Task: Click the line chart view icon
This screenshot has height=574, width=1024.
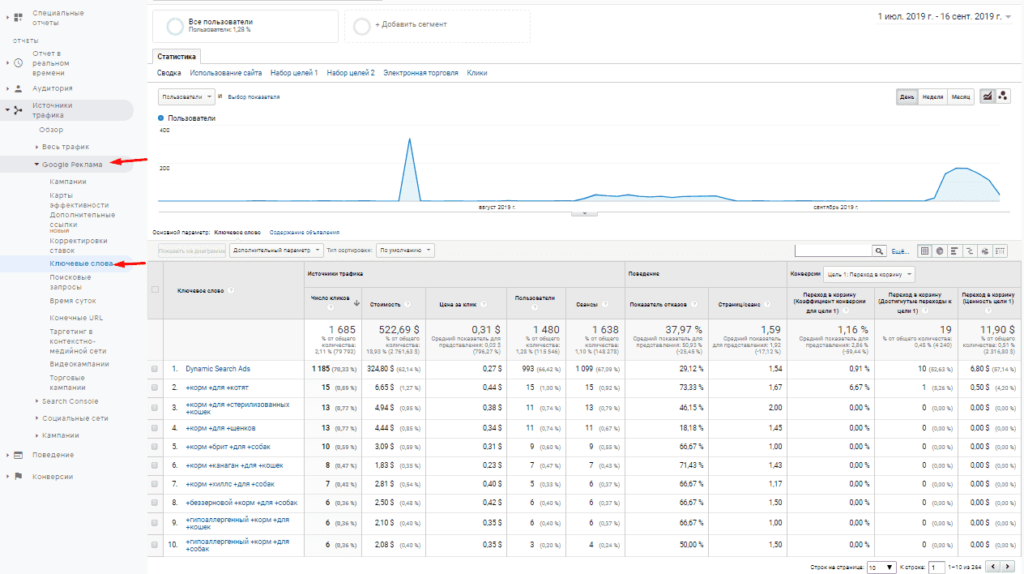Action: [x=988, y=96]
